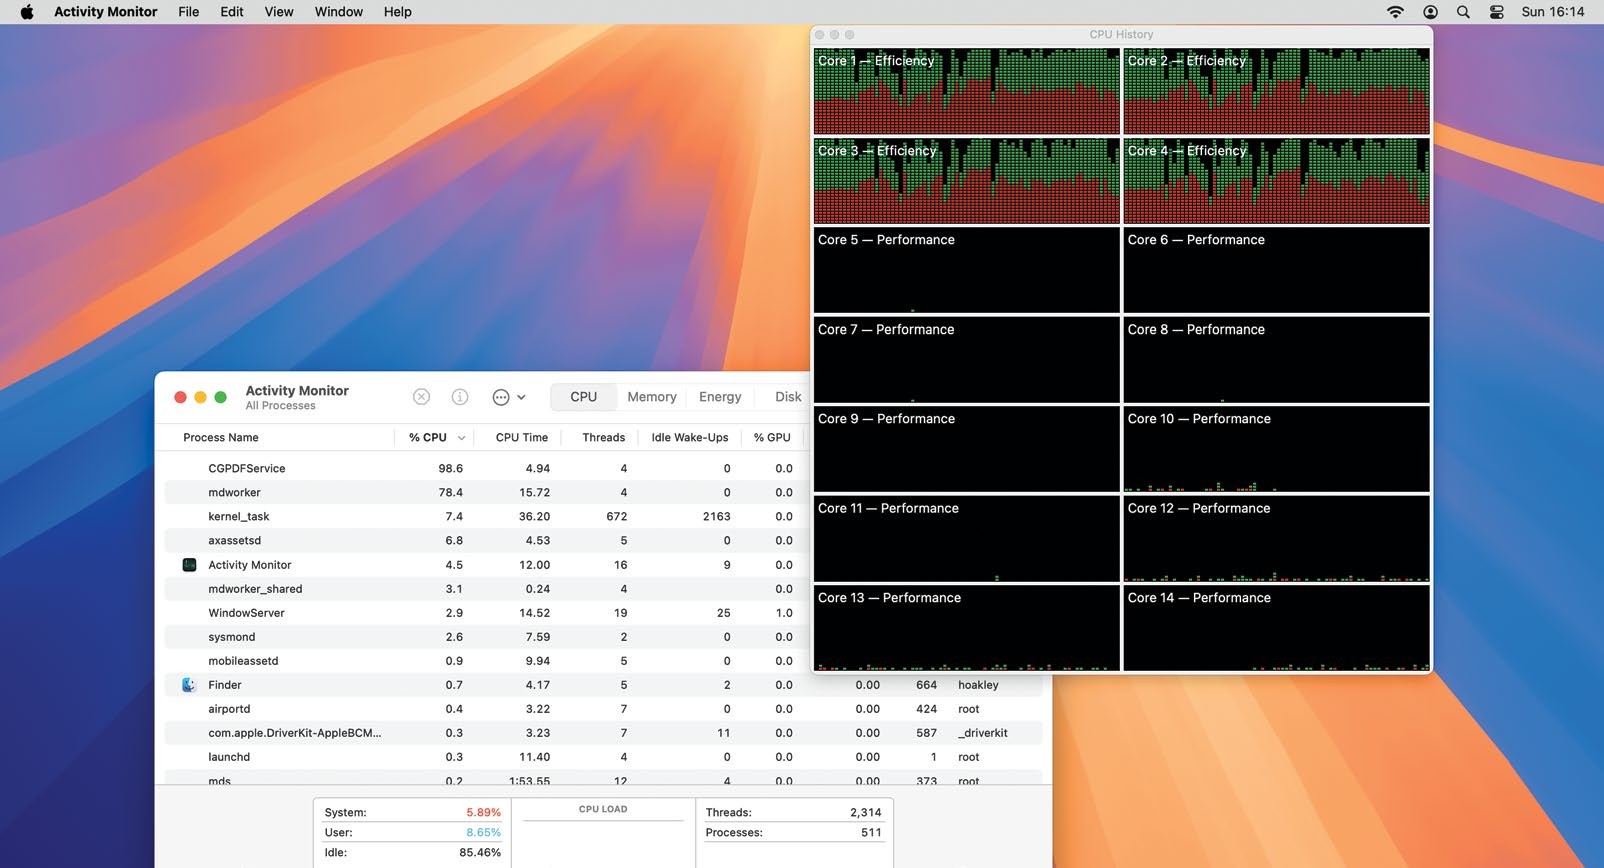Sort by the CPU Time column

coord(522,438)
